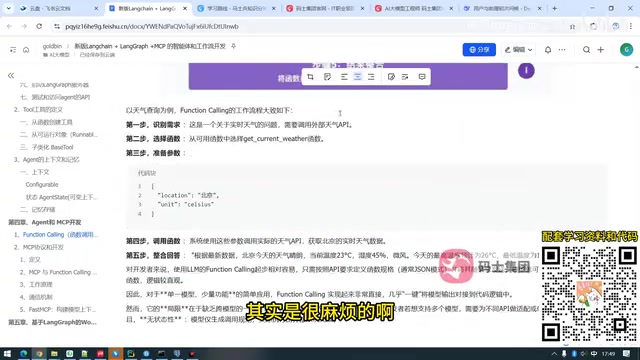Click code line '"unit": "celsius"'

[186, 204]
